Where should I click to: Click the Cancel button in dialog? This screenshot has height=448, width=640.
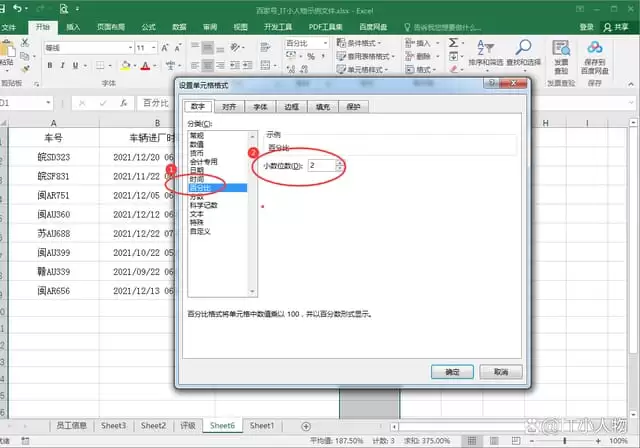tap(501, 372)
